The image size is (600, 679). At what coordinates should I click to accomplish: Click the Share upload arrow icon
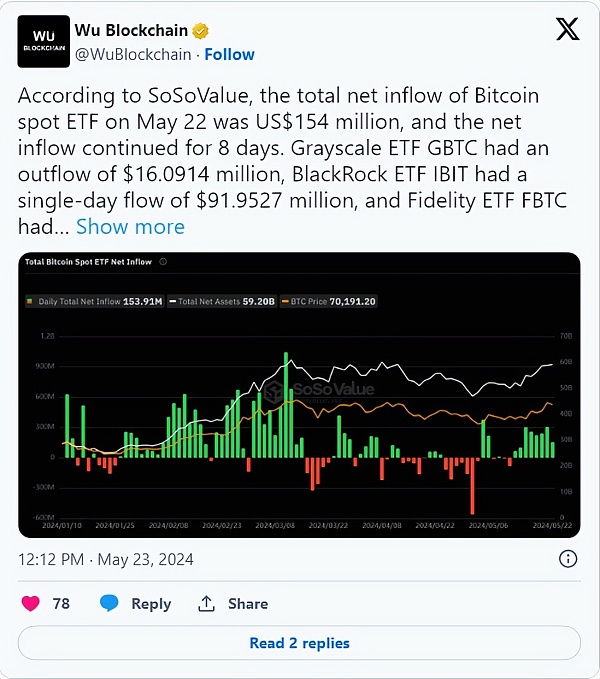tap(207, 603)
